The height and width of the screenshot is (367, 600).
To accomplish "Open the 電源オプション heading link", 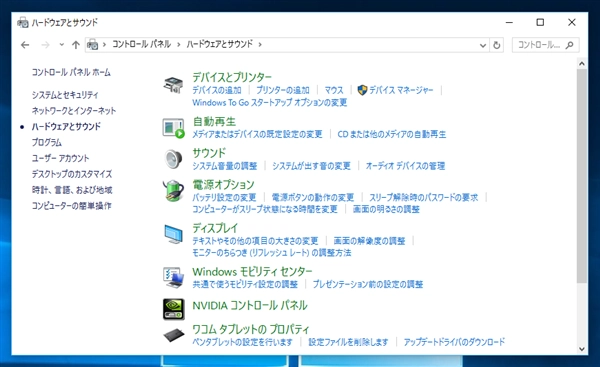I will click(223, 185).
